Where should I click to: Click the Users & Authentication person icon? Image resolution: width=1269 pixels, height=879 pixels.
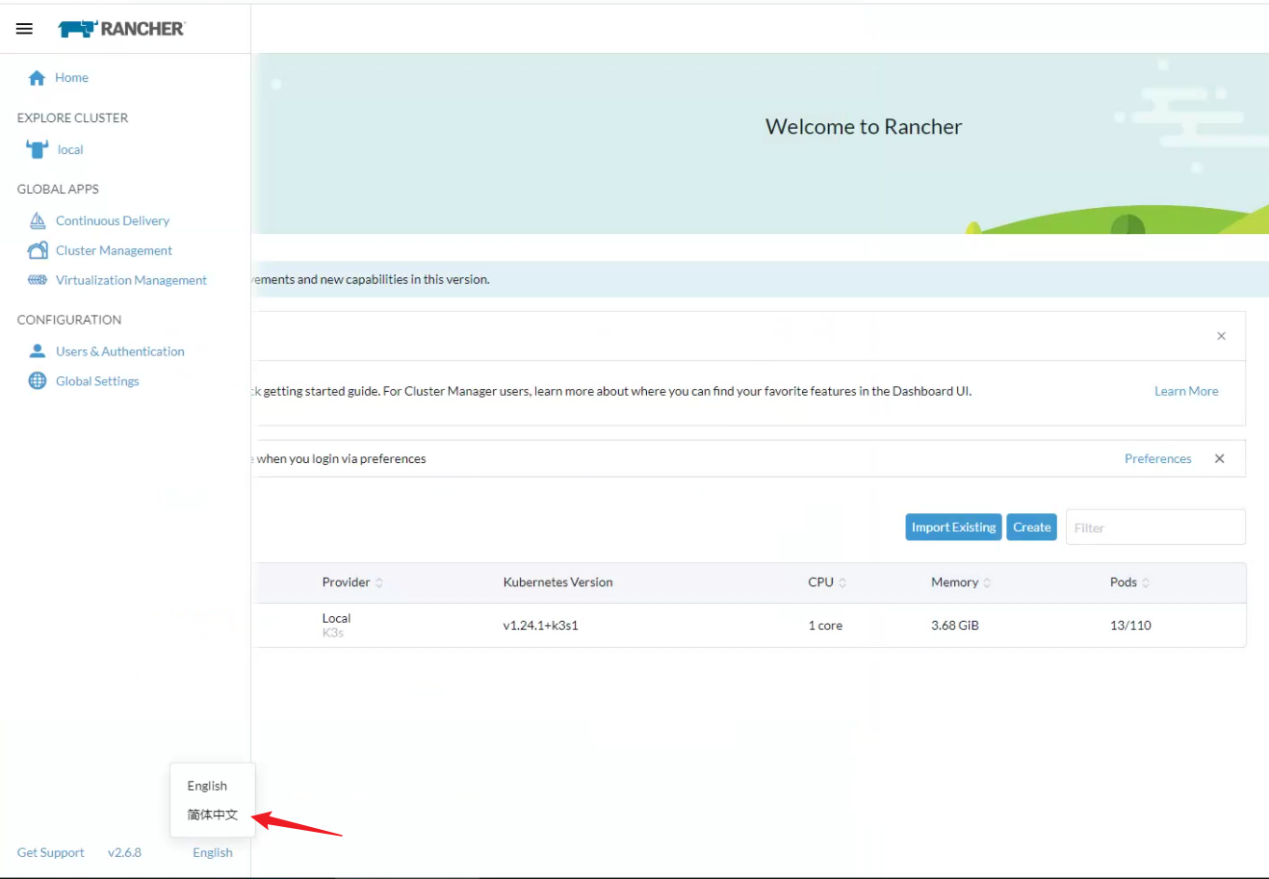(x=38, y=352)
